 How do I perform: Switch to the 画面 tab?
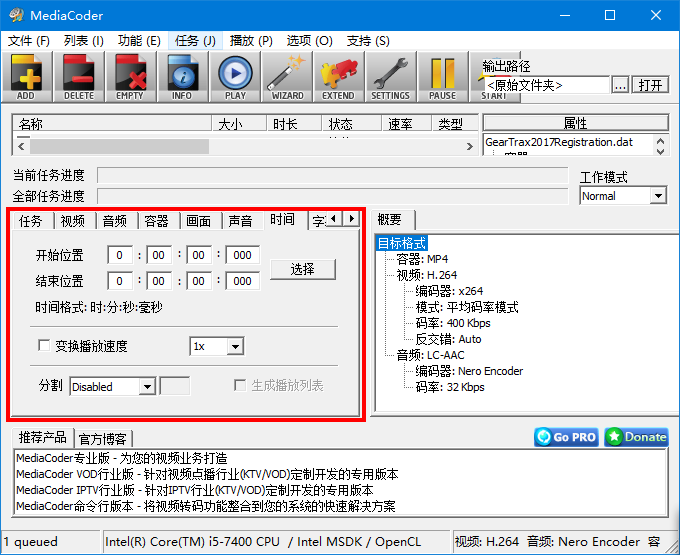199,221
